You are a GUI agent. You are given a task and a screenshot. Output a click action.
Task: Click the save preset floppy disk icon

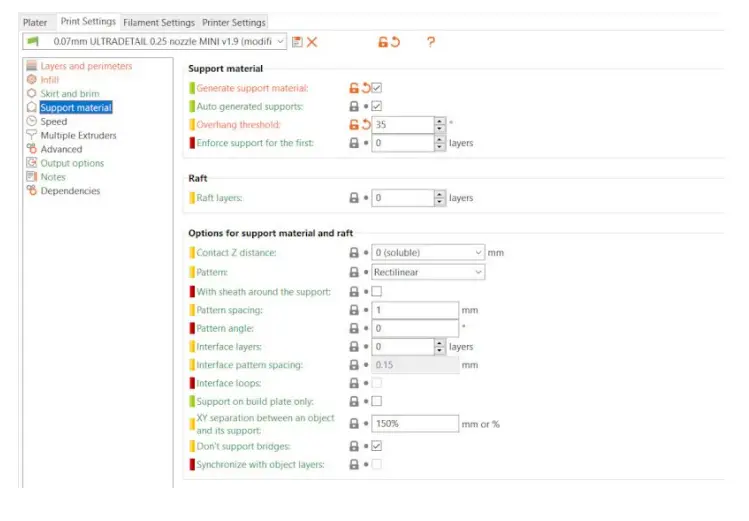pyautogui.click(x=297, y=42)
